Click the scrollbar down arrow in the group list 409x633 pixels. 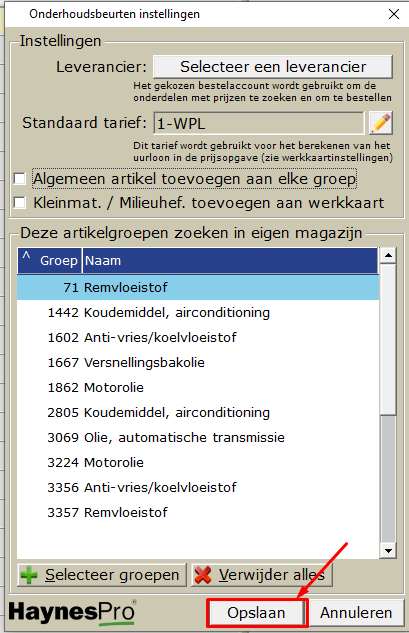point(388,550)
